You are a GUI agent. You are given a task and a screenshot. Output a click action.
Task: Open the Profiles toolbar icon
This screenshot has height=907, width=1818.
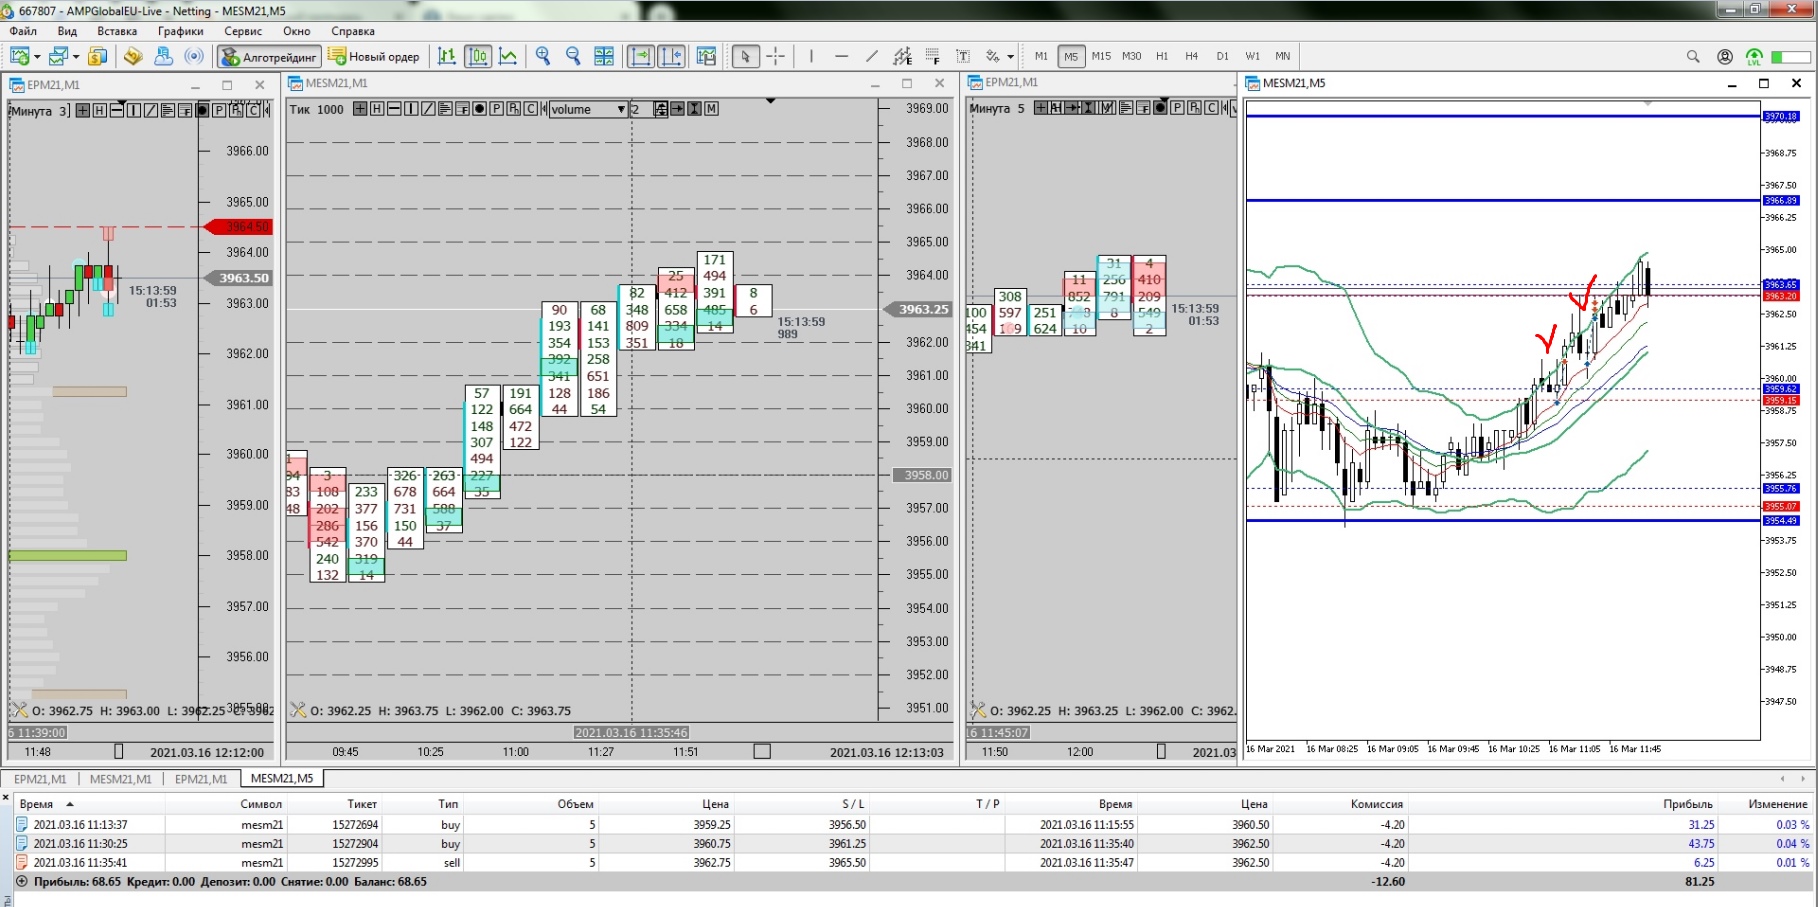click(58, 56)
